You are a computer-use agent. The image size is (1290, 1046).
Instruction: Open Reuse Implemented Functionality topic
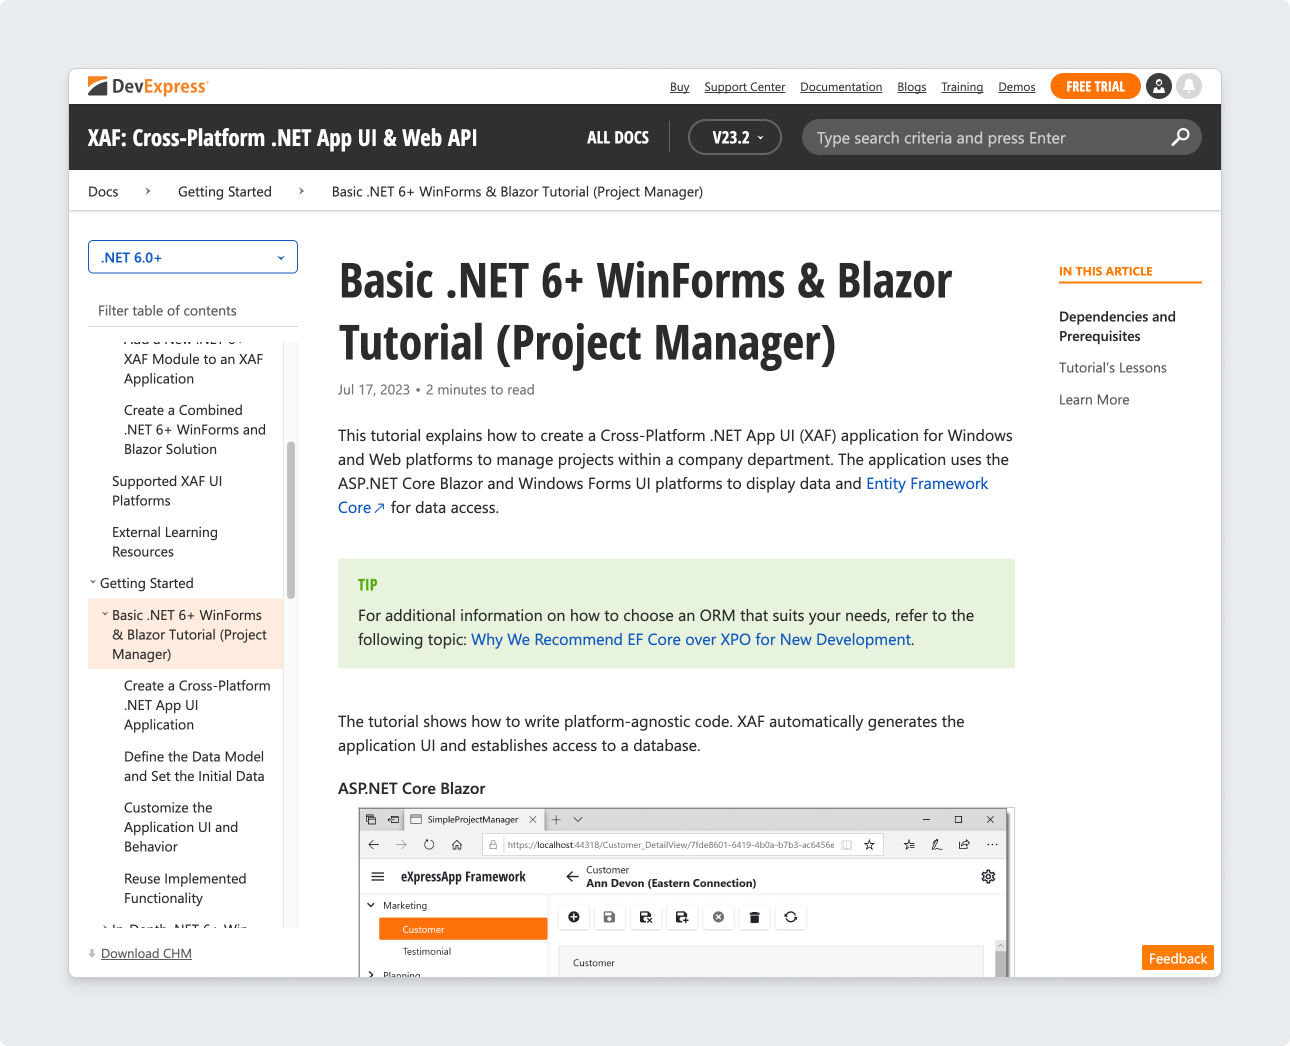(x=185, y=888)
